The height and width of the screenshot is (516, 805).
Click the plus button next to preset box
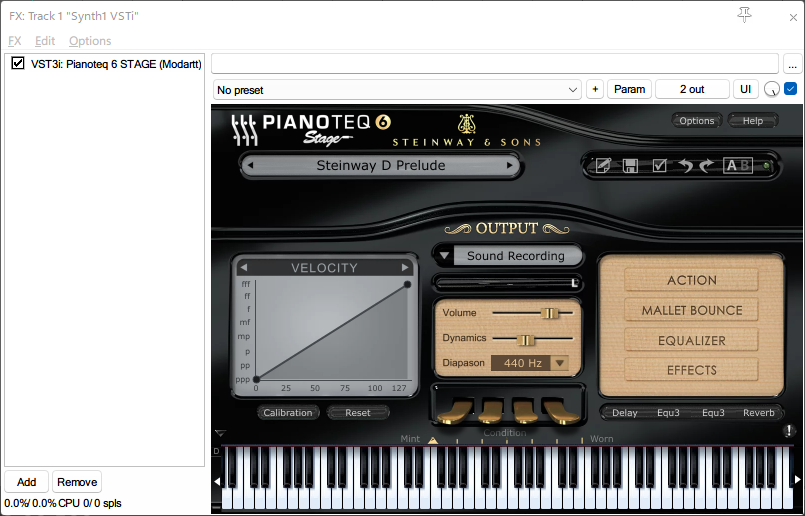[595, 89]
